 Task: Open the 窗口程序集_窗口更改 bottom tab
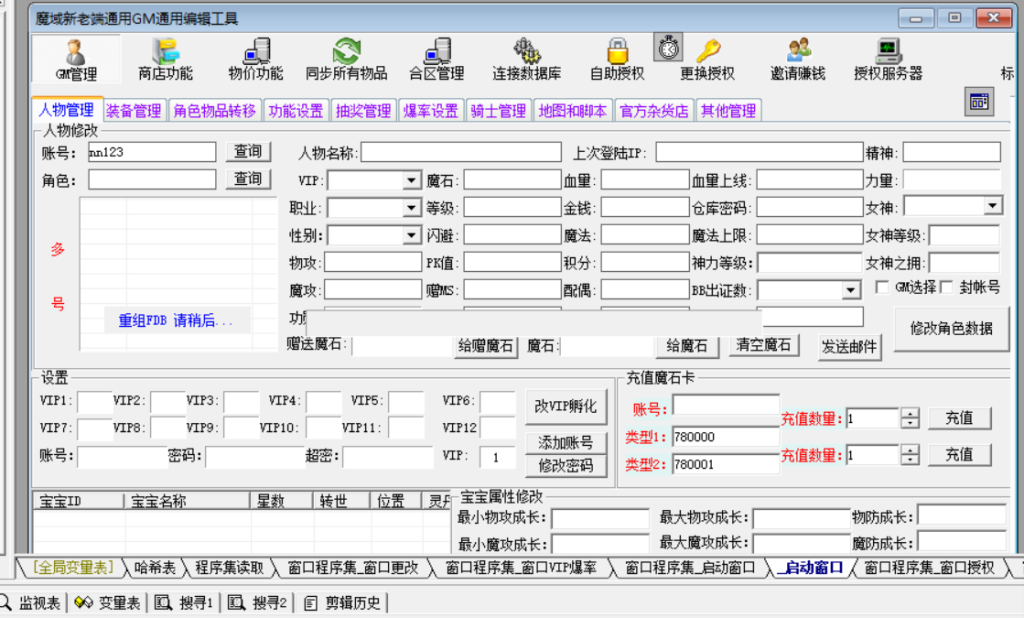click(x=353, y=568)
